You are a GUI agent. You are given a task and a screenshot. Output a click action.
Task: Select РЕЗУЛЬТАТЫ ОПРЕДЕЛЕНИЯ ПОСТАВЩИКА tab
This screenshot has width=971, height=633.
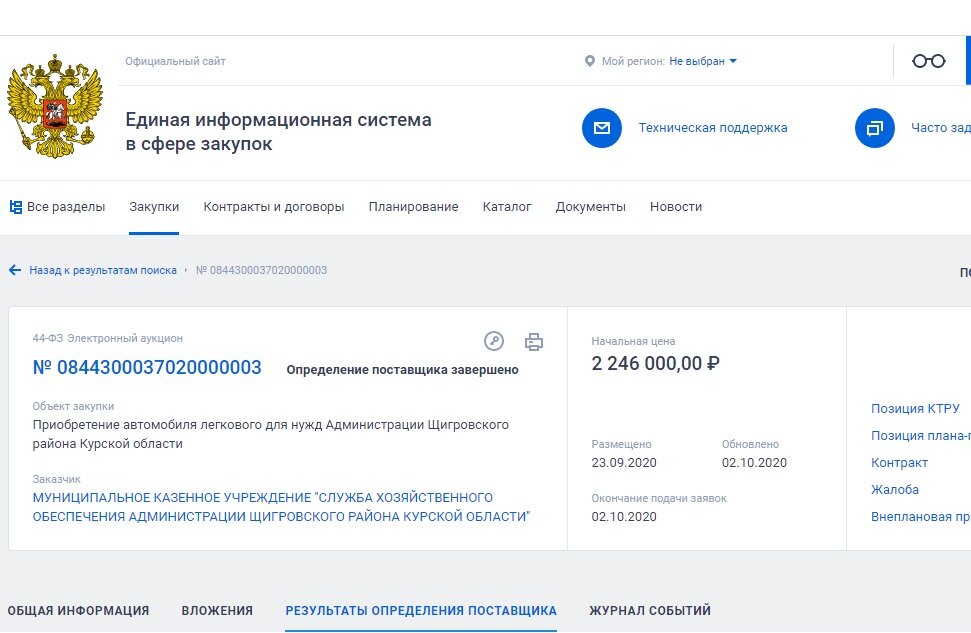[421, 611]
